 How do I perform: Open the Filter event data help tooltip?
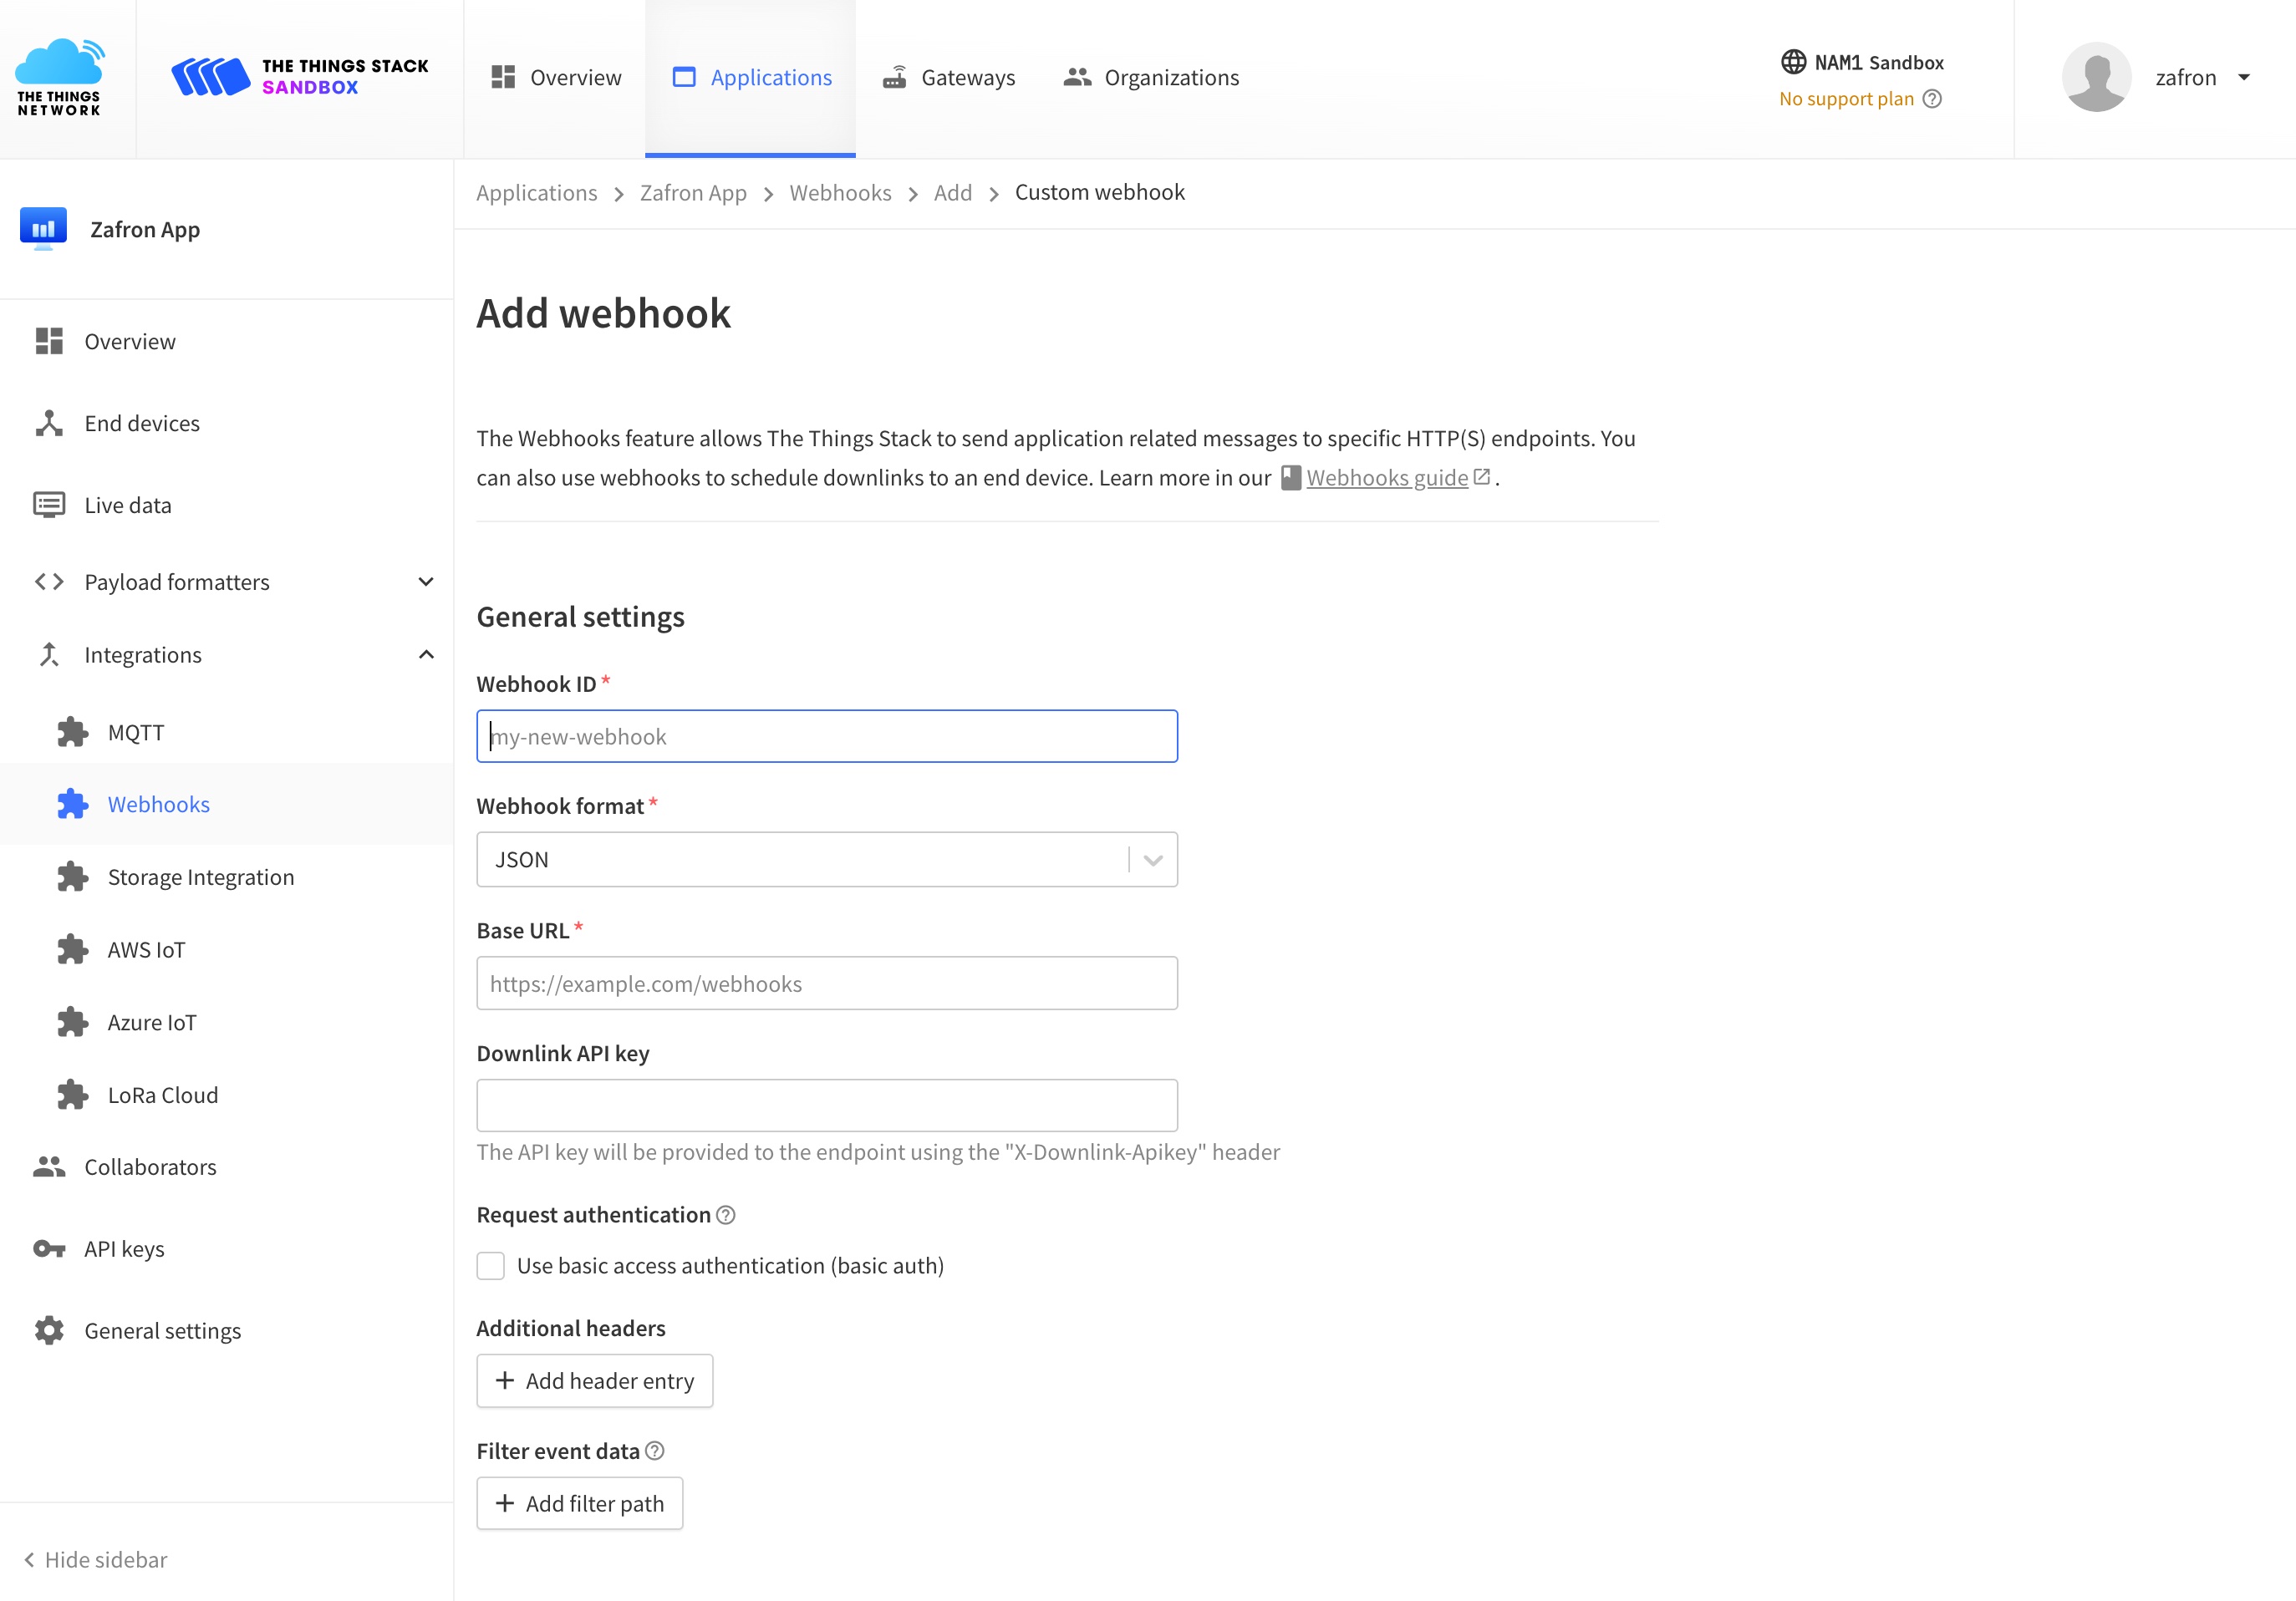(x=655, y=1450)
